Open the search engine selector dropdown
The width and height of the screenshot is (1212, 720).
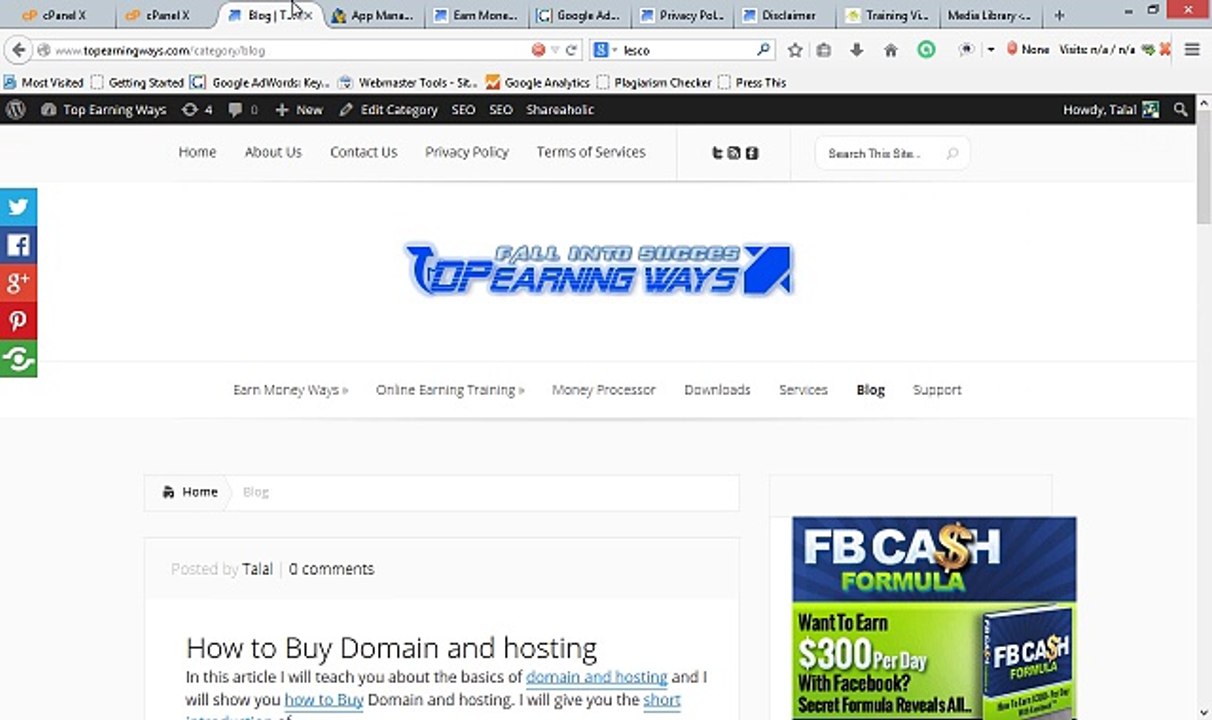[x=605, y=50]
